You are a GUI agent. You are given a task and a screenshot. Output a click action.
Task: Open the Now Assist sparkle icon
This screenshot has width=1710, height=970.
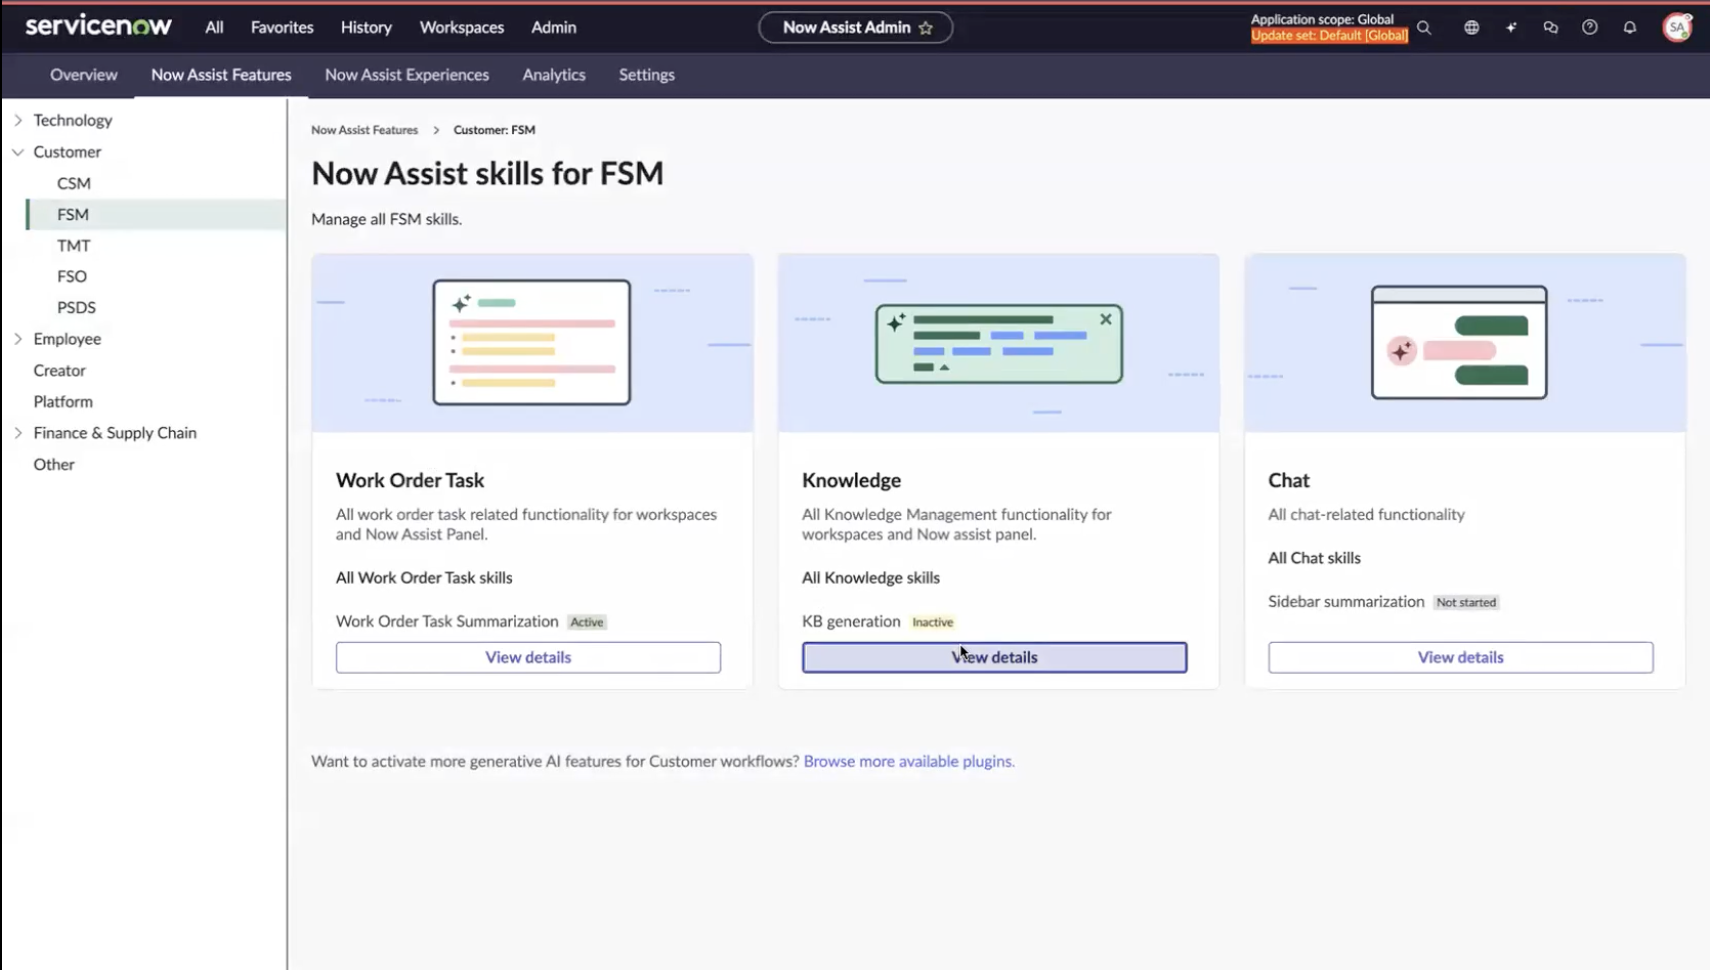pos(1511,28)
